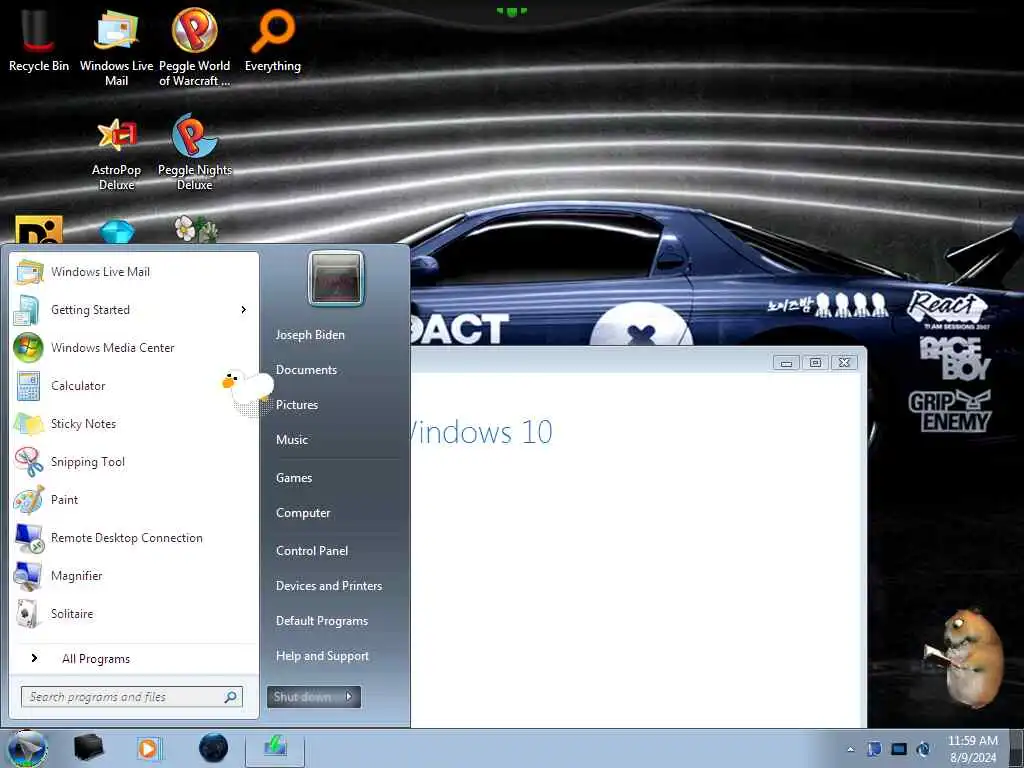Open Joseph Biden user folder

(310, 335)
